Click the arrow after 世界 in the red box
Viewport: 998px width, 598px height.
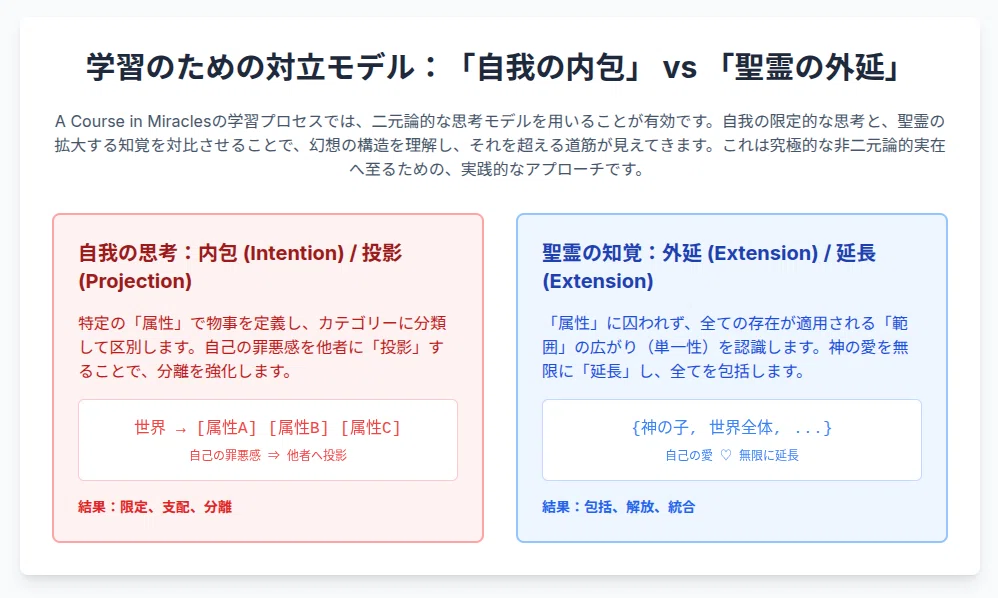click(x=181, y=429)
